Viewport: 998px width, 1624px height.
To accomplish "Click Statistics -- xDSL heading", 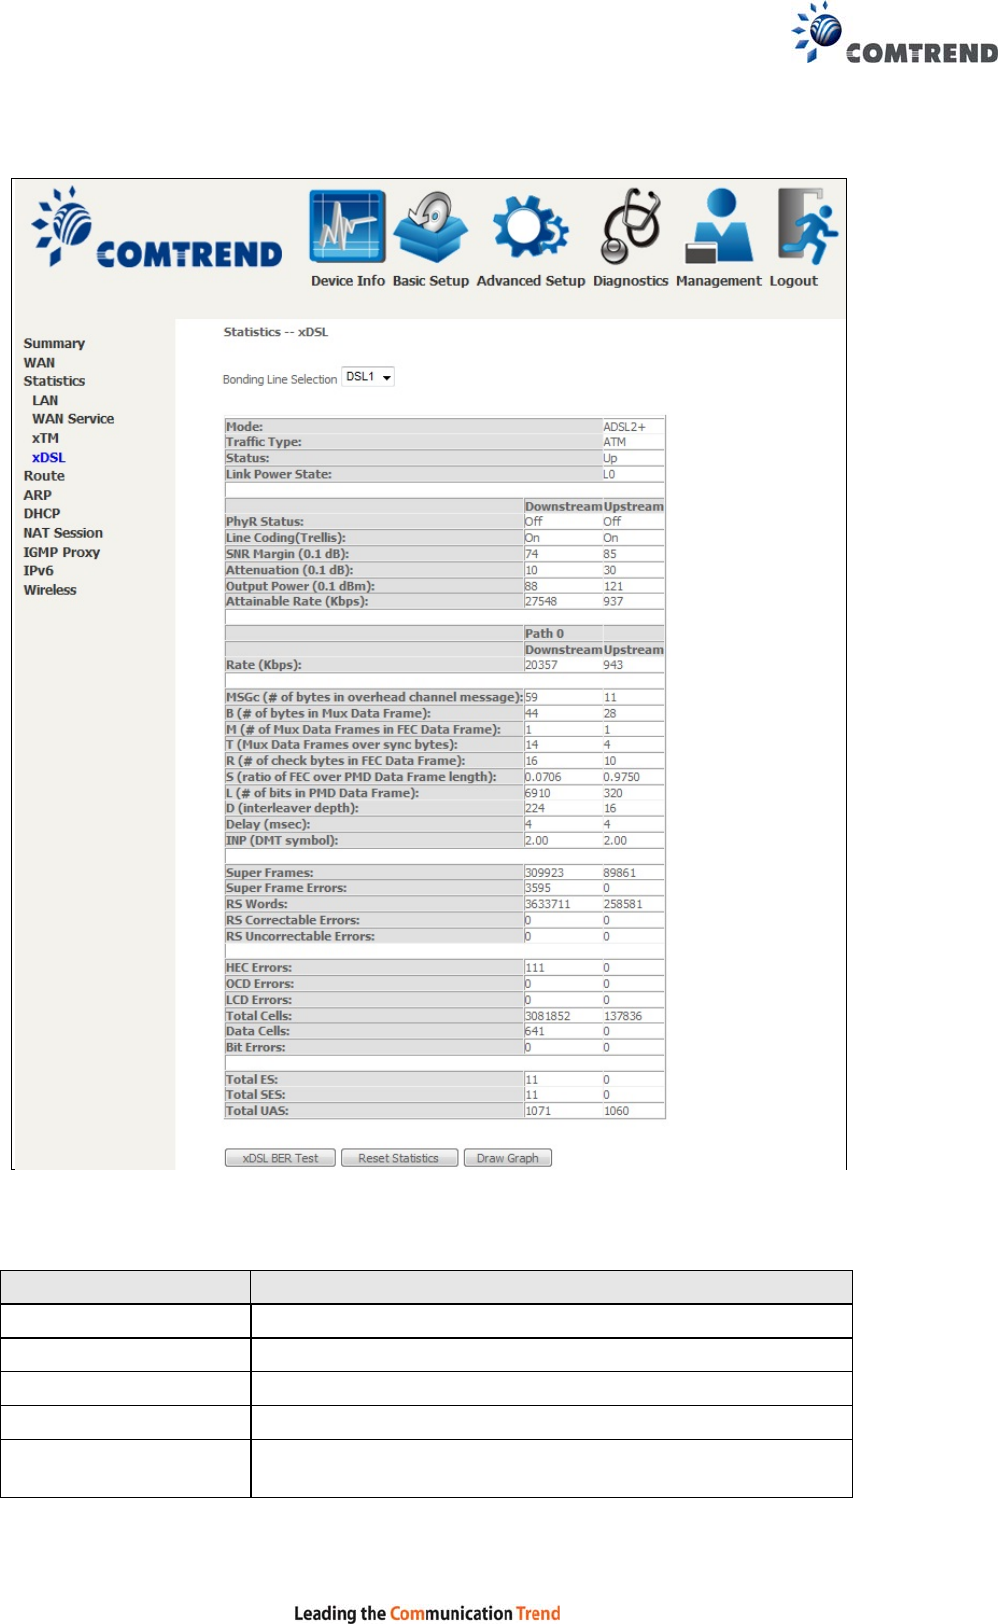I will [275, 332].
